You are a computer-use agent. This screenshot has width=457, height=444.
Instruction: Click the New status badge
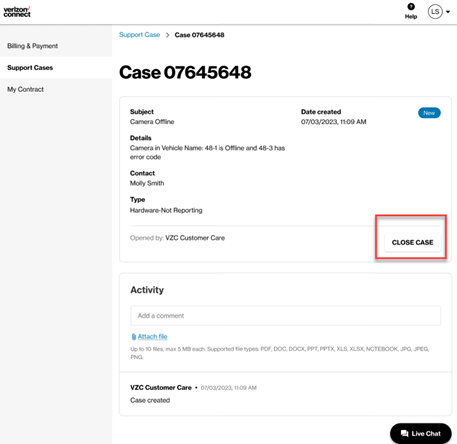pos(429,113)
